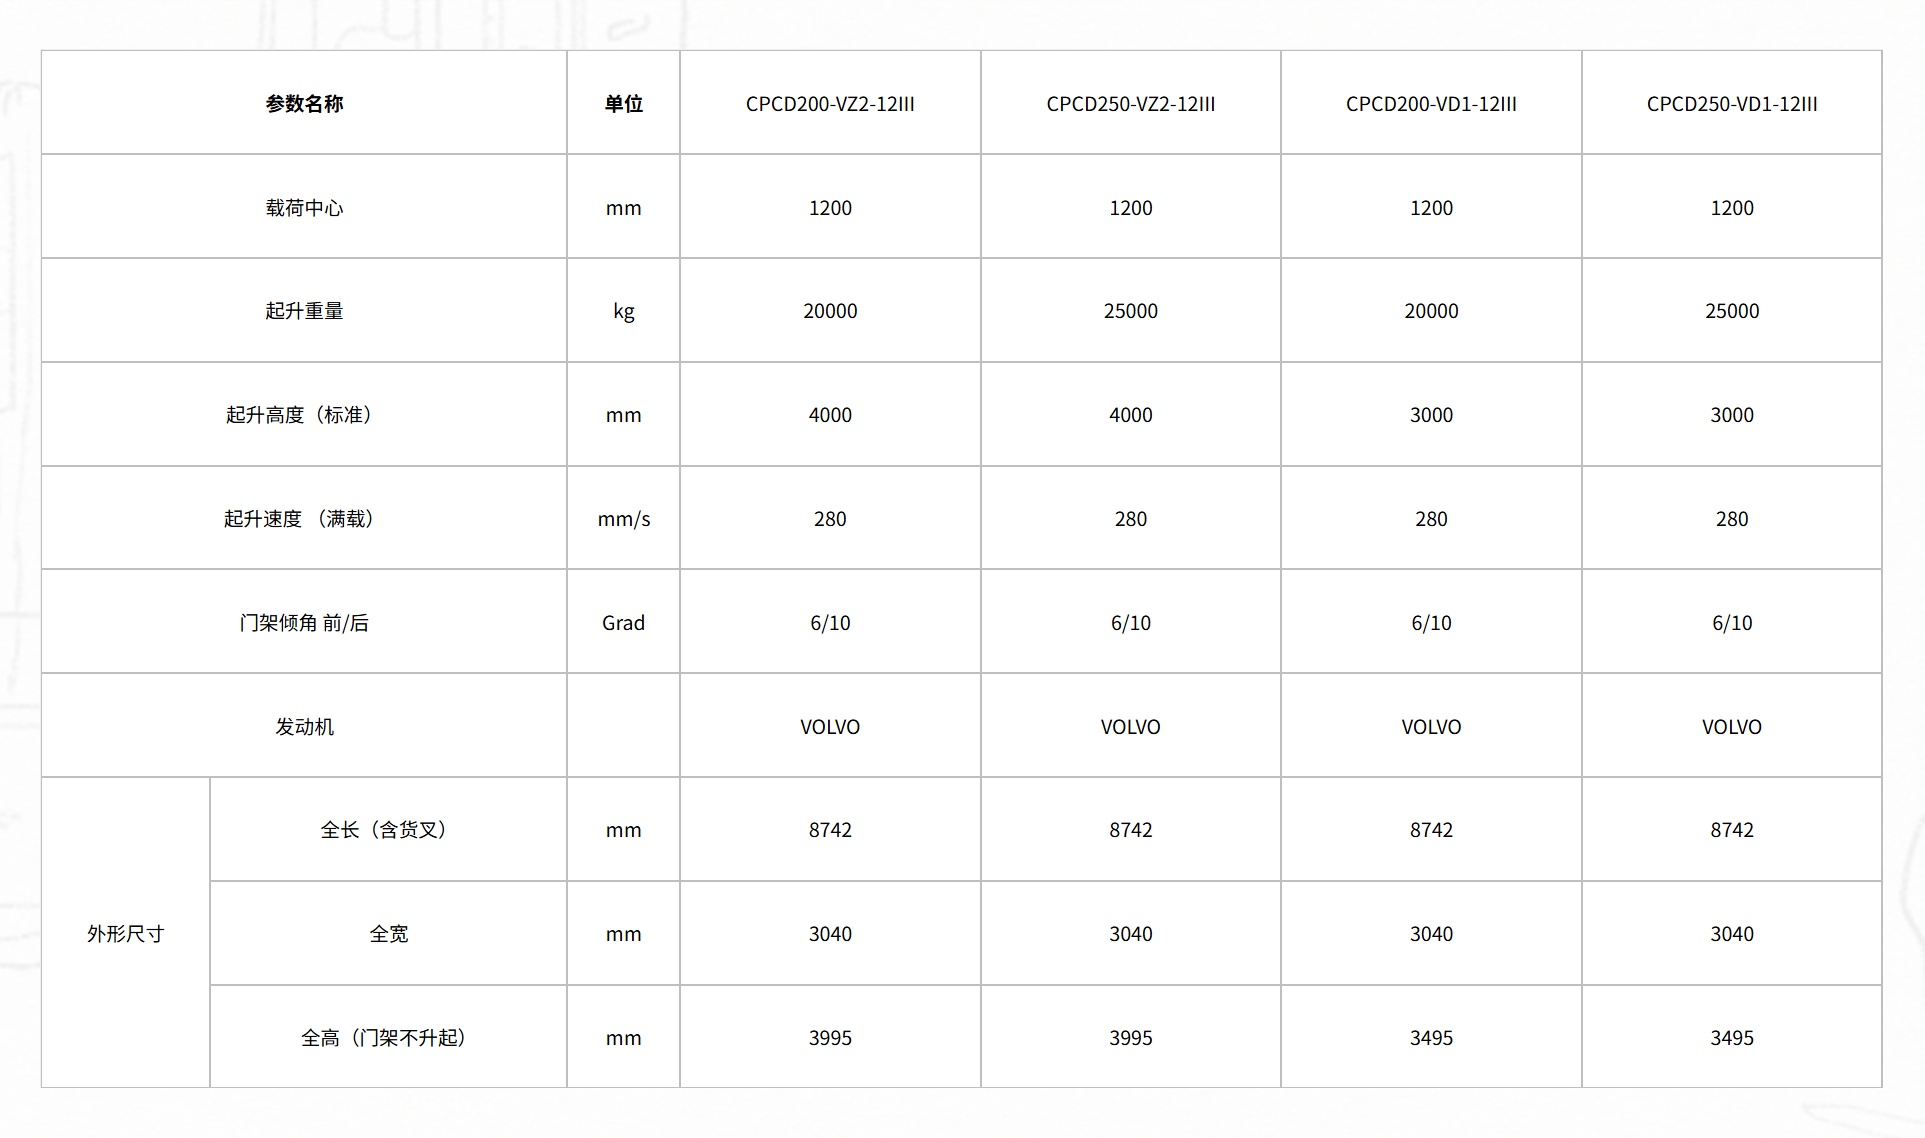The image size is (1925, 1138).
Task: Select the CPCD200-VZ2-12III column header
Action: [830, 104]
